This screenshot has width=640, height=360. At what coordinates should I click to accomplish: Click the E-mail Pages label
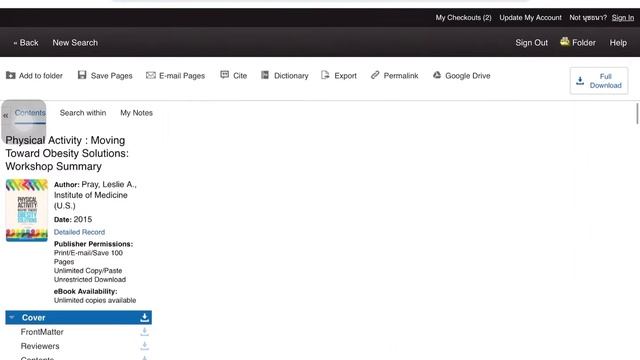182,76
